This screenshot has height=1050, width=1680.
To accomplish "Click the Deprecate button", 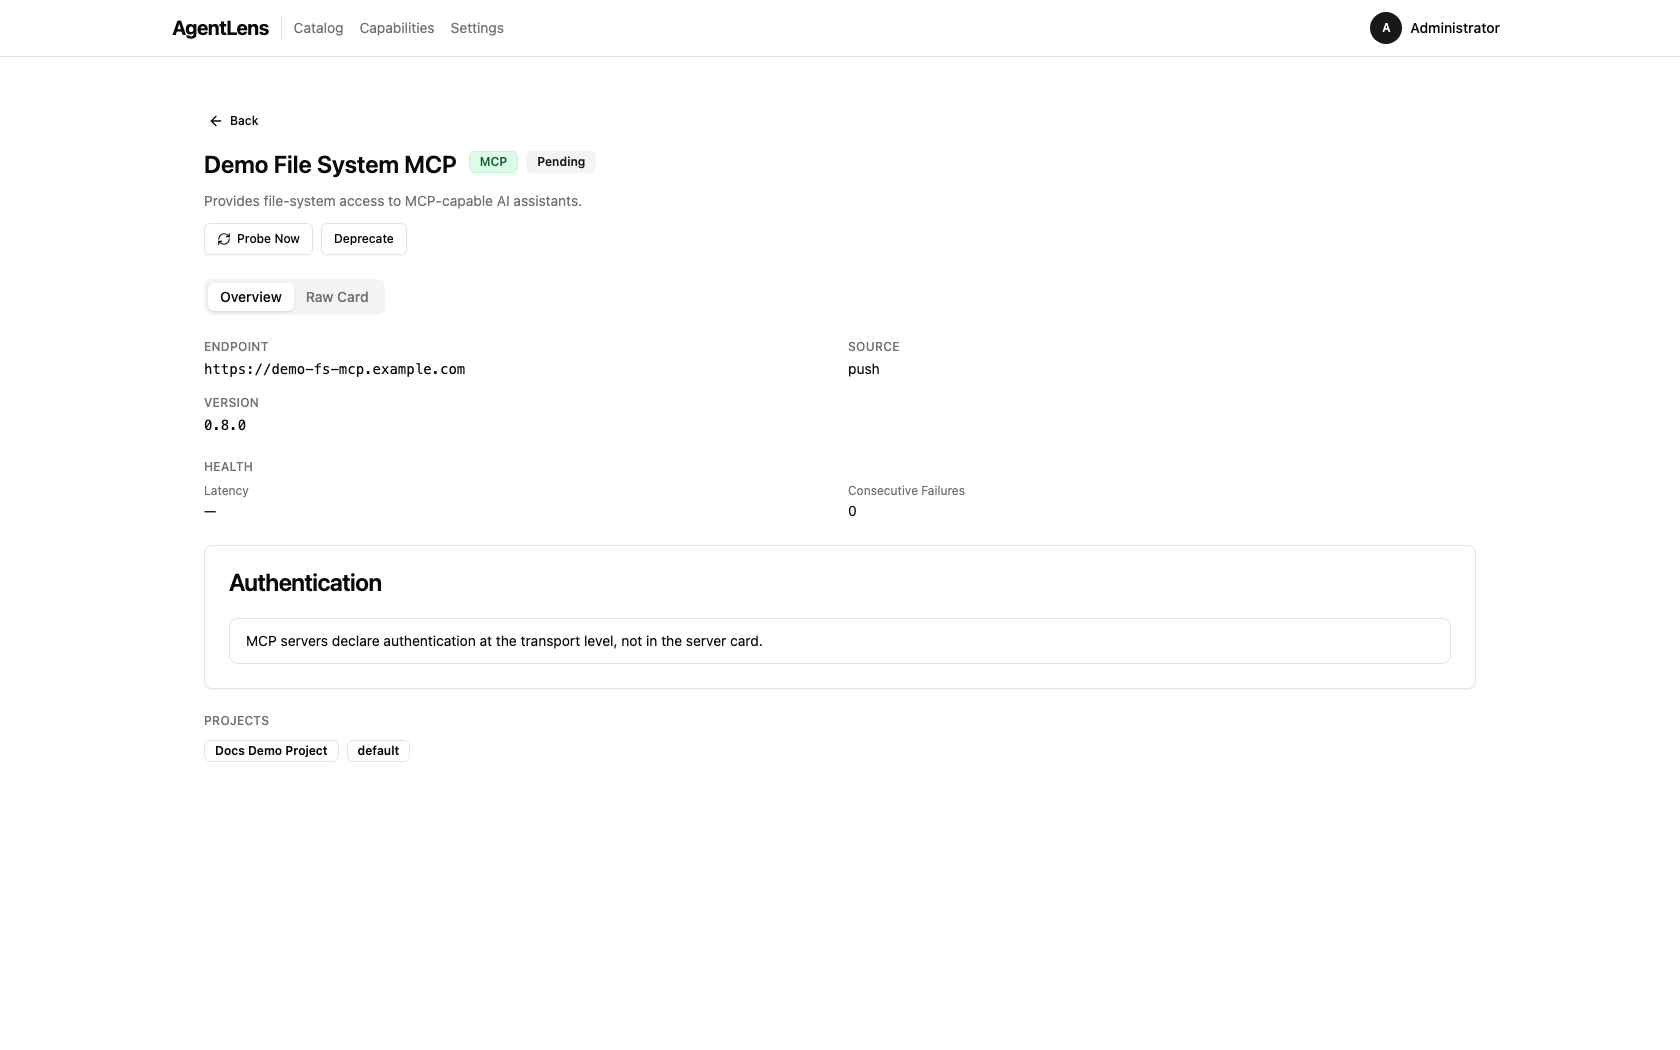I will tap(363, 239).
